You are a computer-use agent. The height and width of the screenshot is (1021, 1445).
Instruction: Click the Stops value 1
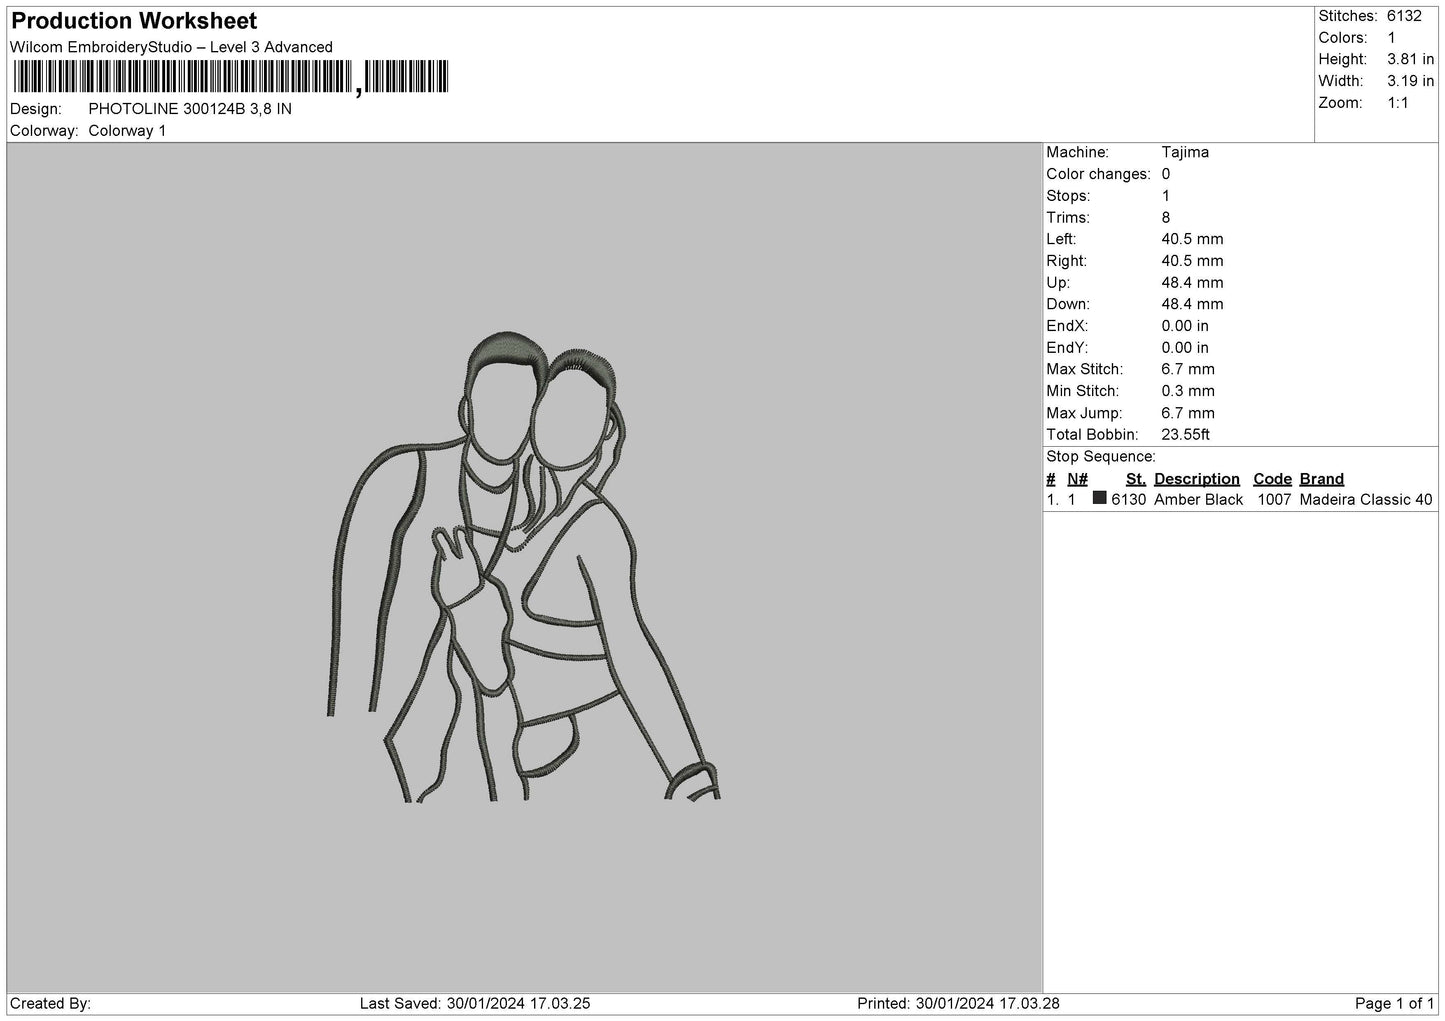[1166, 196]
